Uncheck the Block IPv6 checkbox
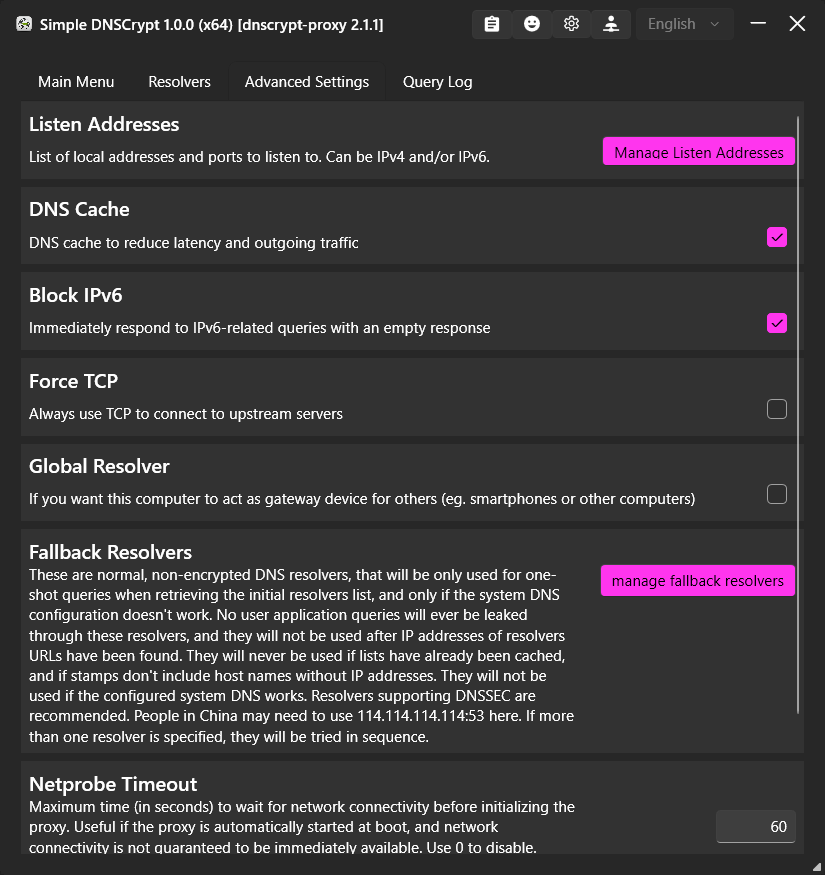The width and height of the screenshot is (825, 875). coord(776,323)
